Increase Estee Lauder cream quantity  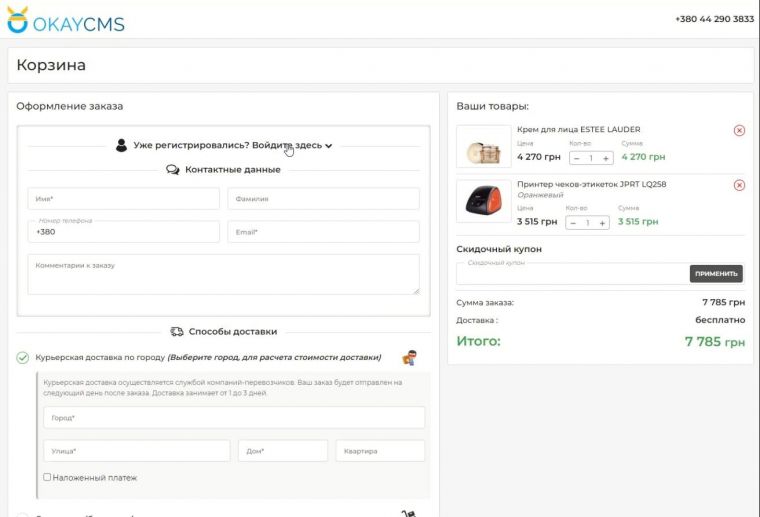(606, 158)
